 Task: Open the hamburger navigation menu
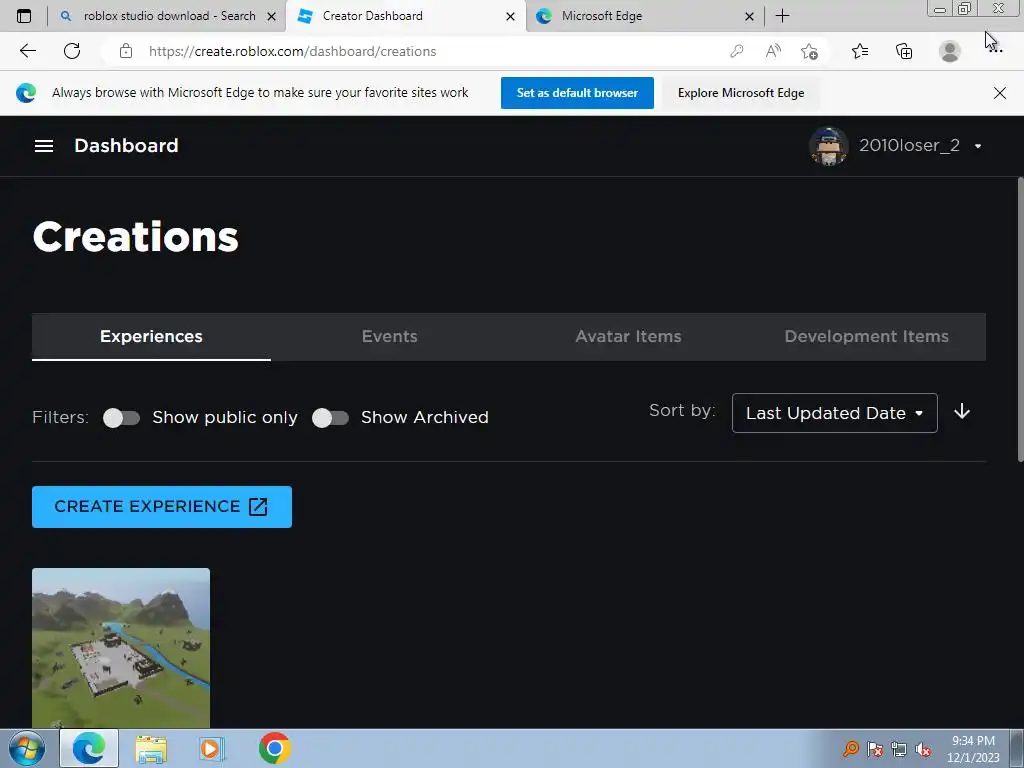pyautogui.click(x=44, y=146)
